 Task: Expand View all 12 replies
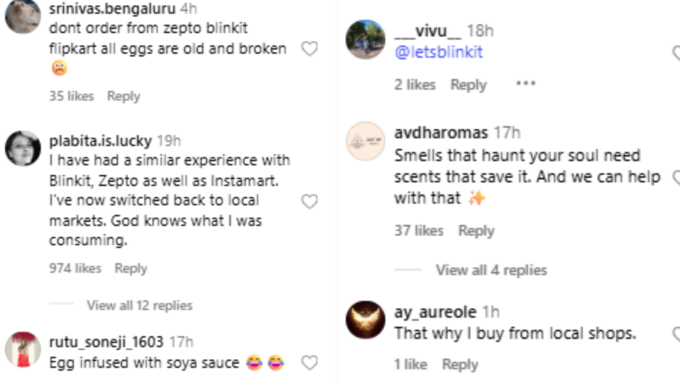click(x=139, y=305)
